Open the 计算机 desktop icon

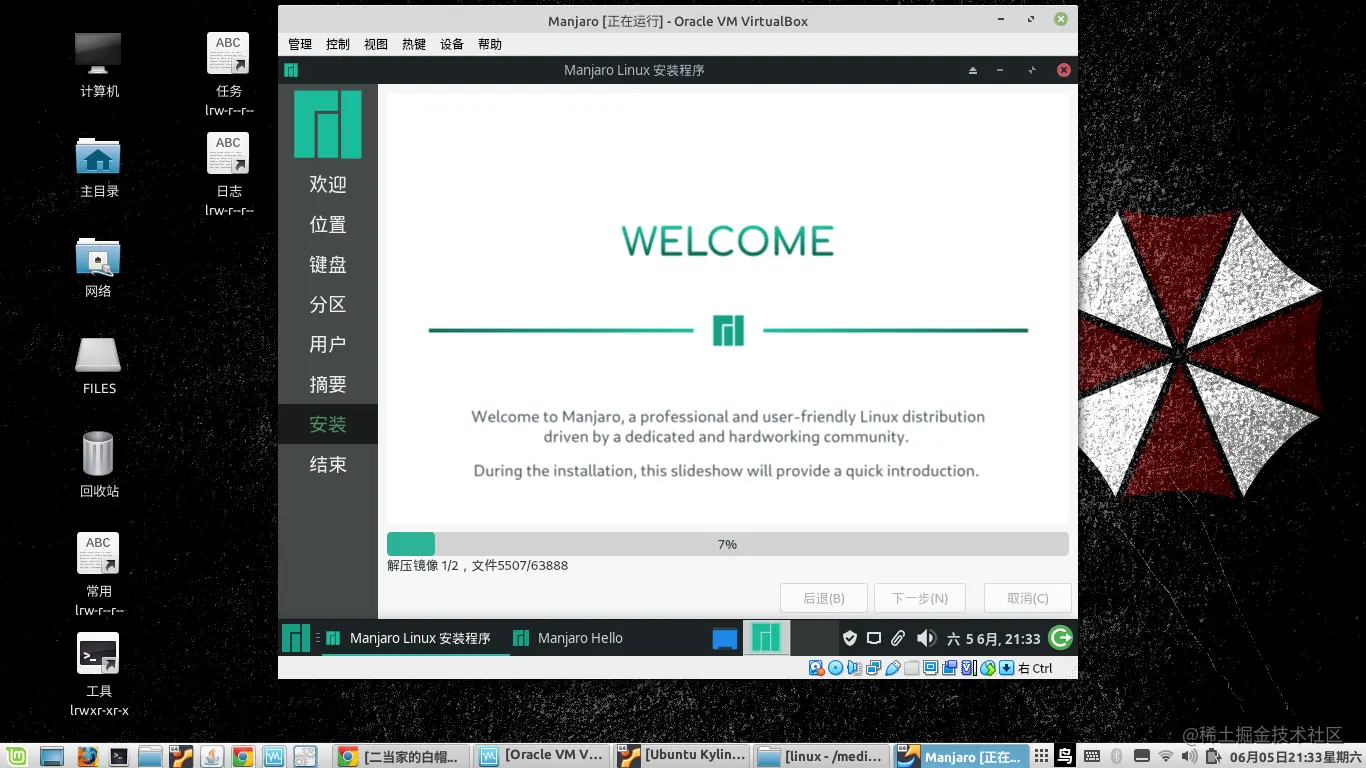99,64
